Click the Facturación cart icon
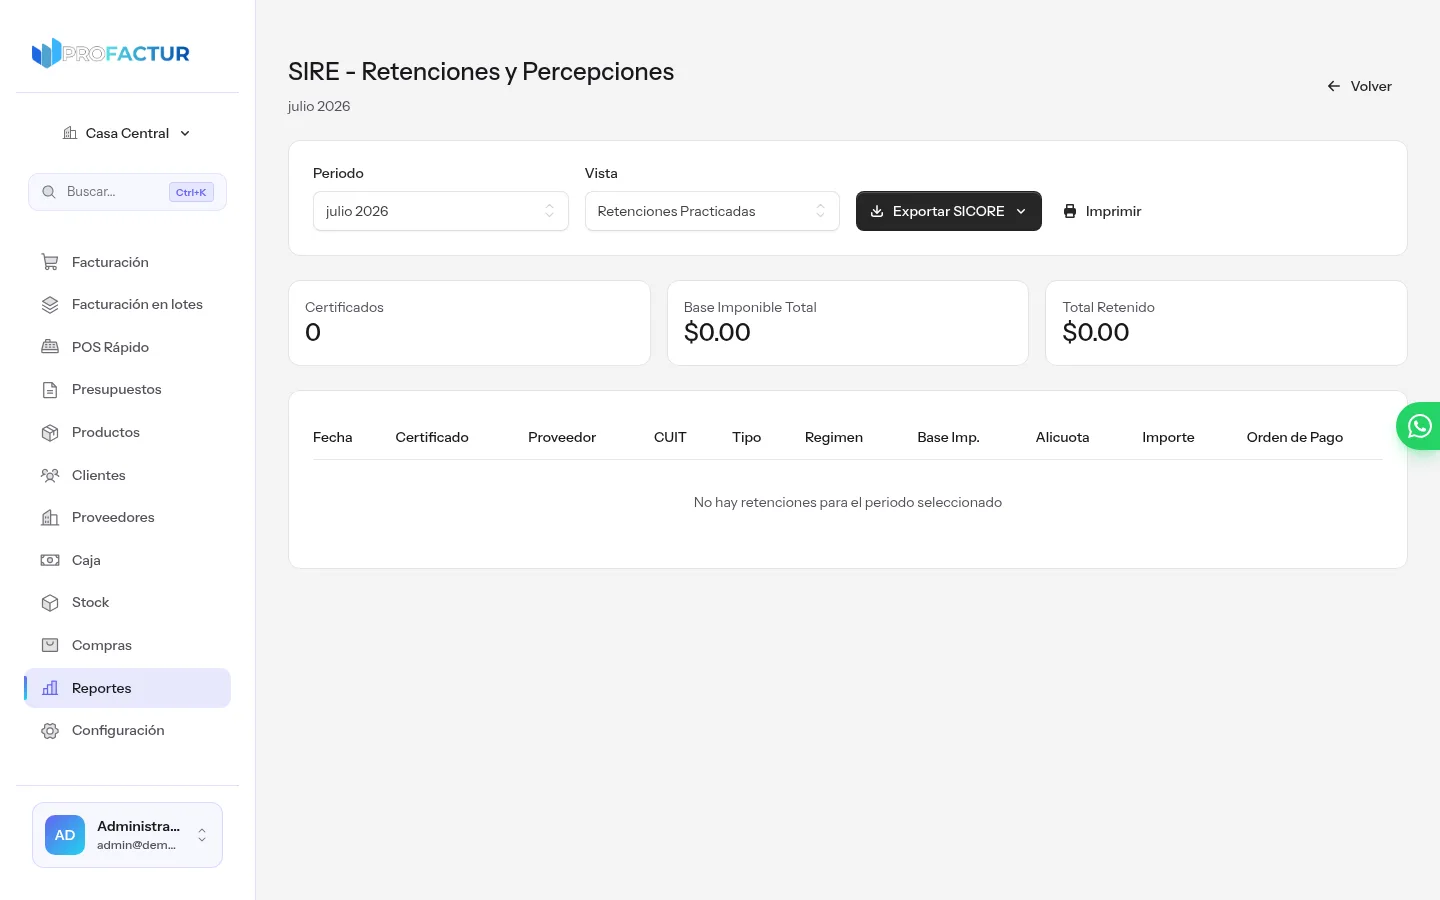 (50, 262)
